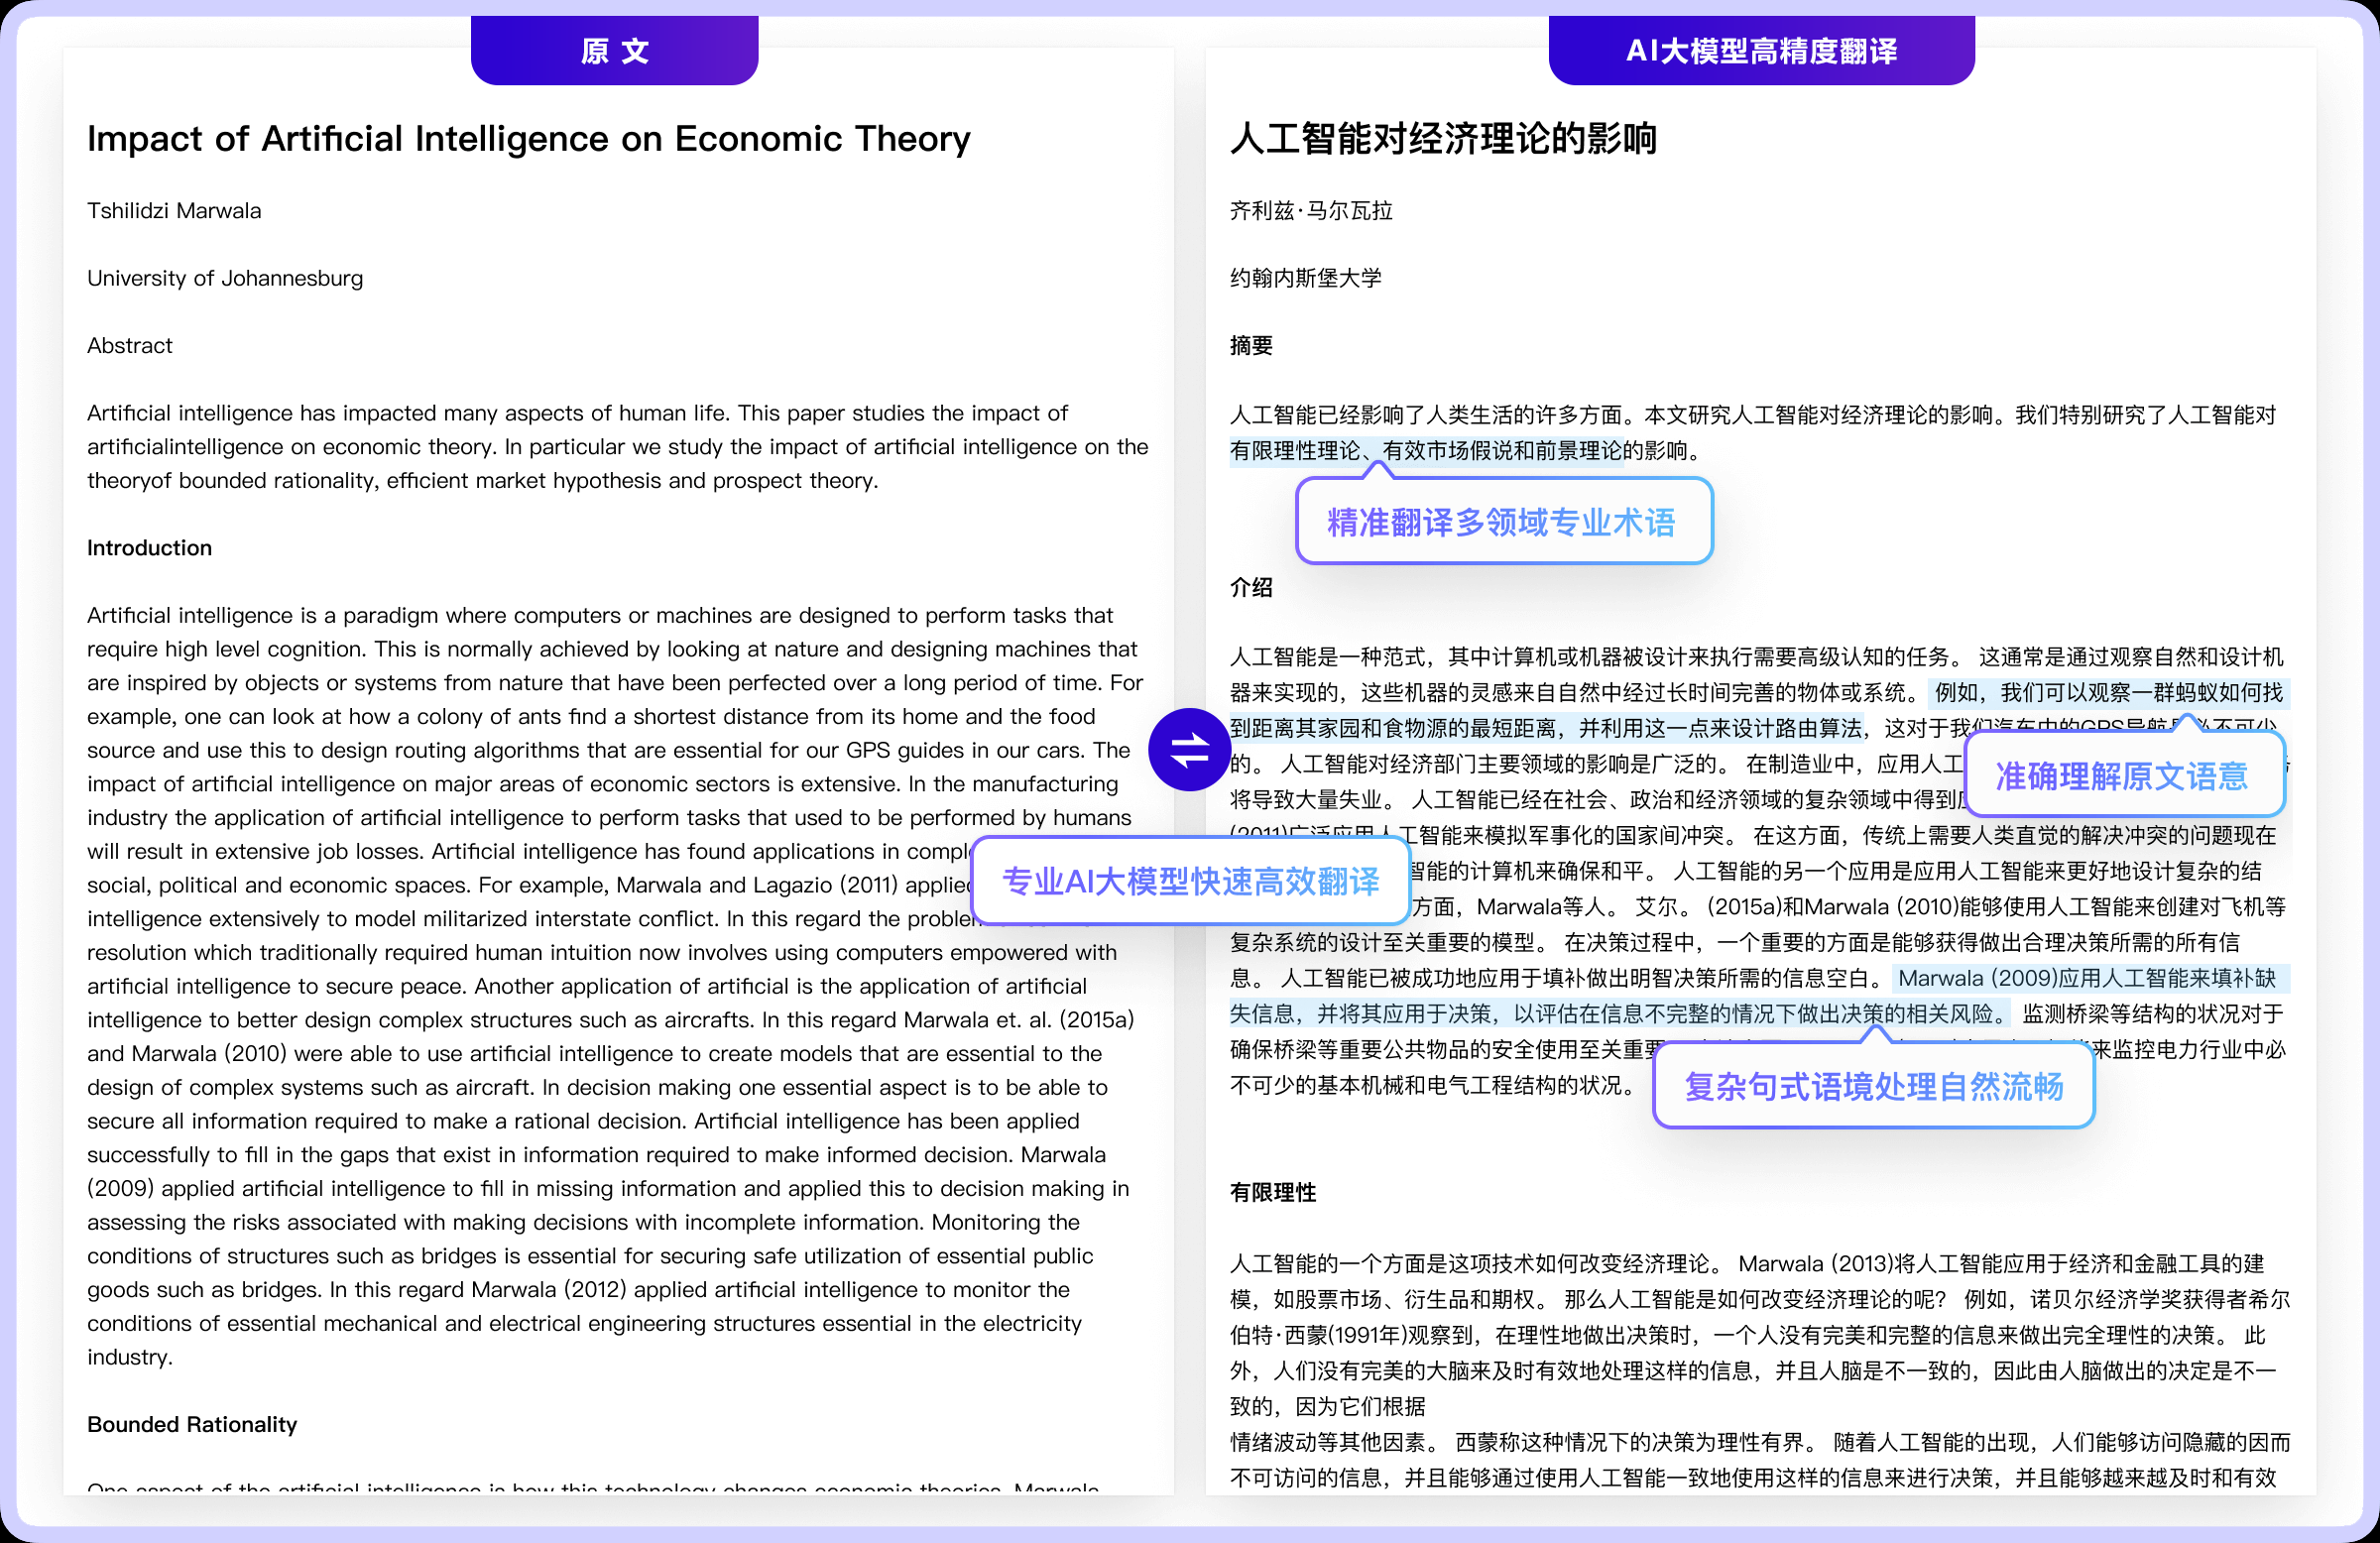Click the Chinese title 人工智能对经济理论的影响
This screenshot has height=1543, width=2380.
point(1442,139)
